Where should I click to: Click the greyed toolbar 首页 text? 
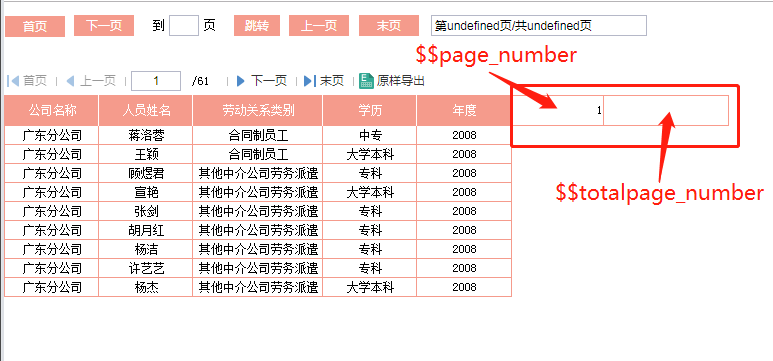pos(35,81)
